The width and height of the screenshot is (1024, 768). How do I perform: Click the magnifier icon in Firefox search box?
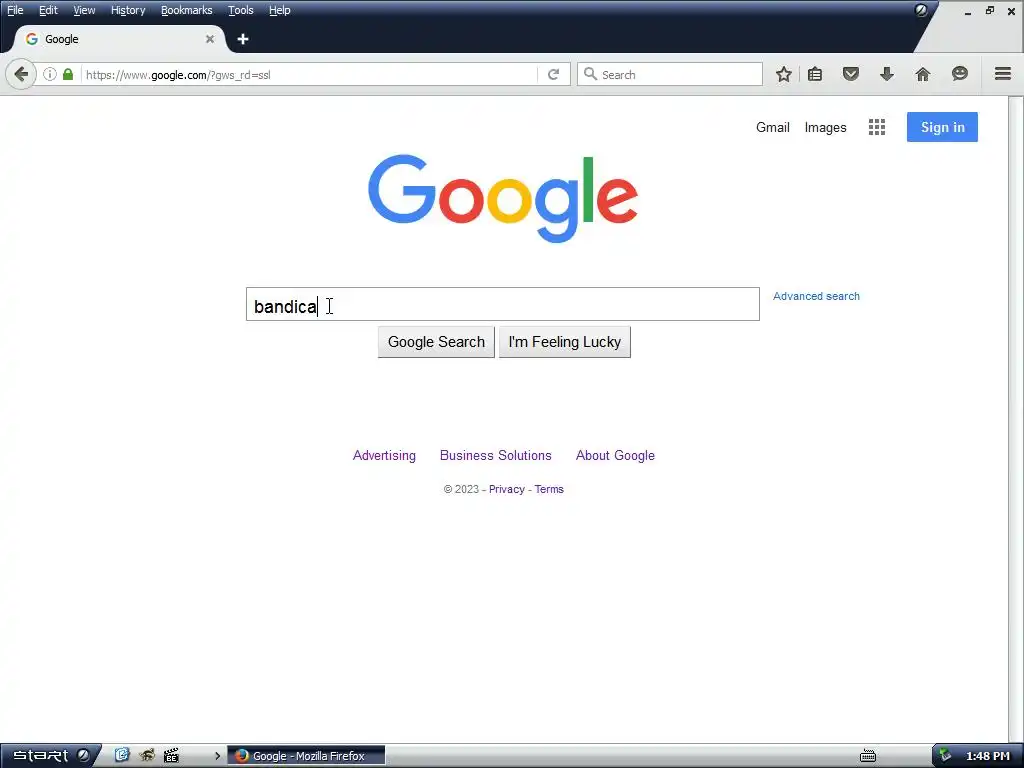tap(590, 74)
